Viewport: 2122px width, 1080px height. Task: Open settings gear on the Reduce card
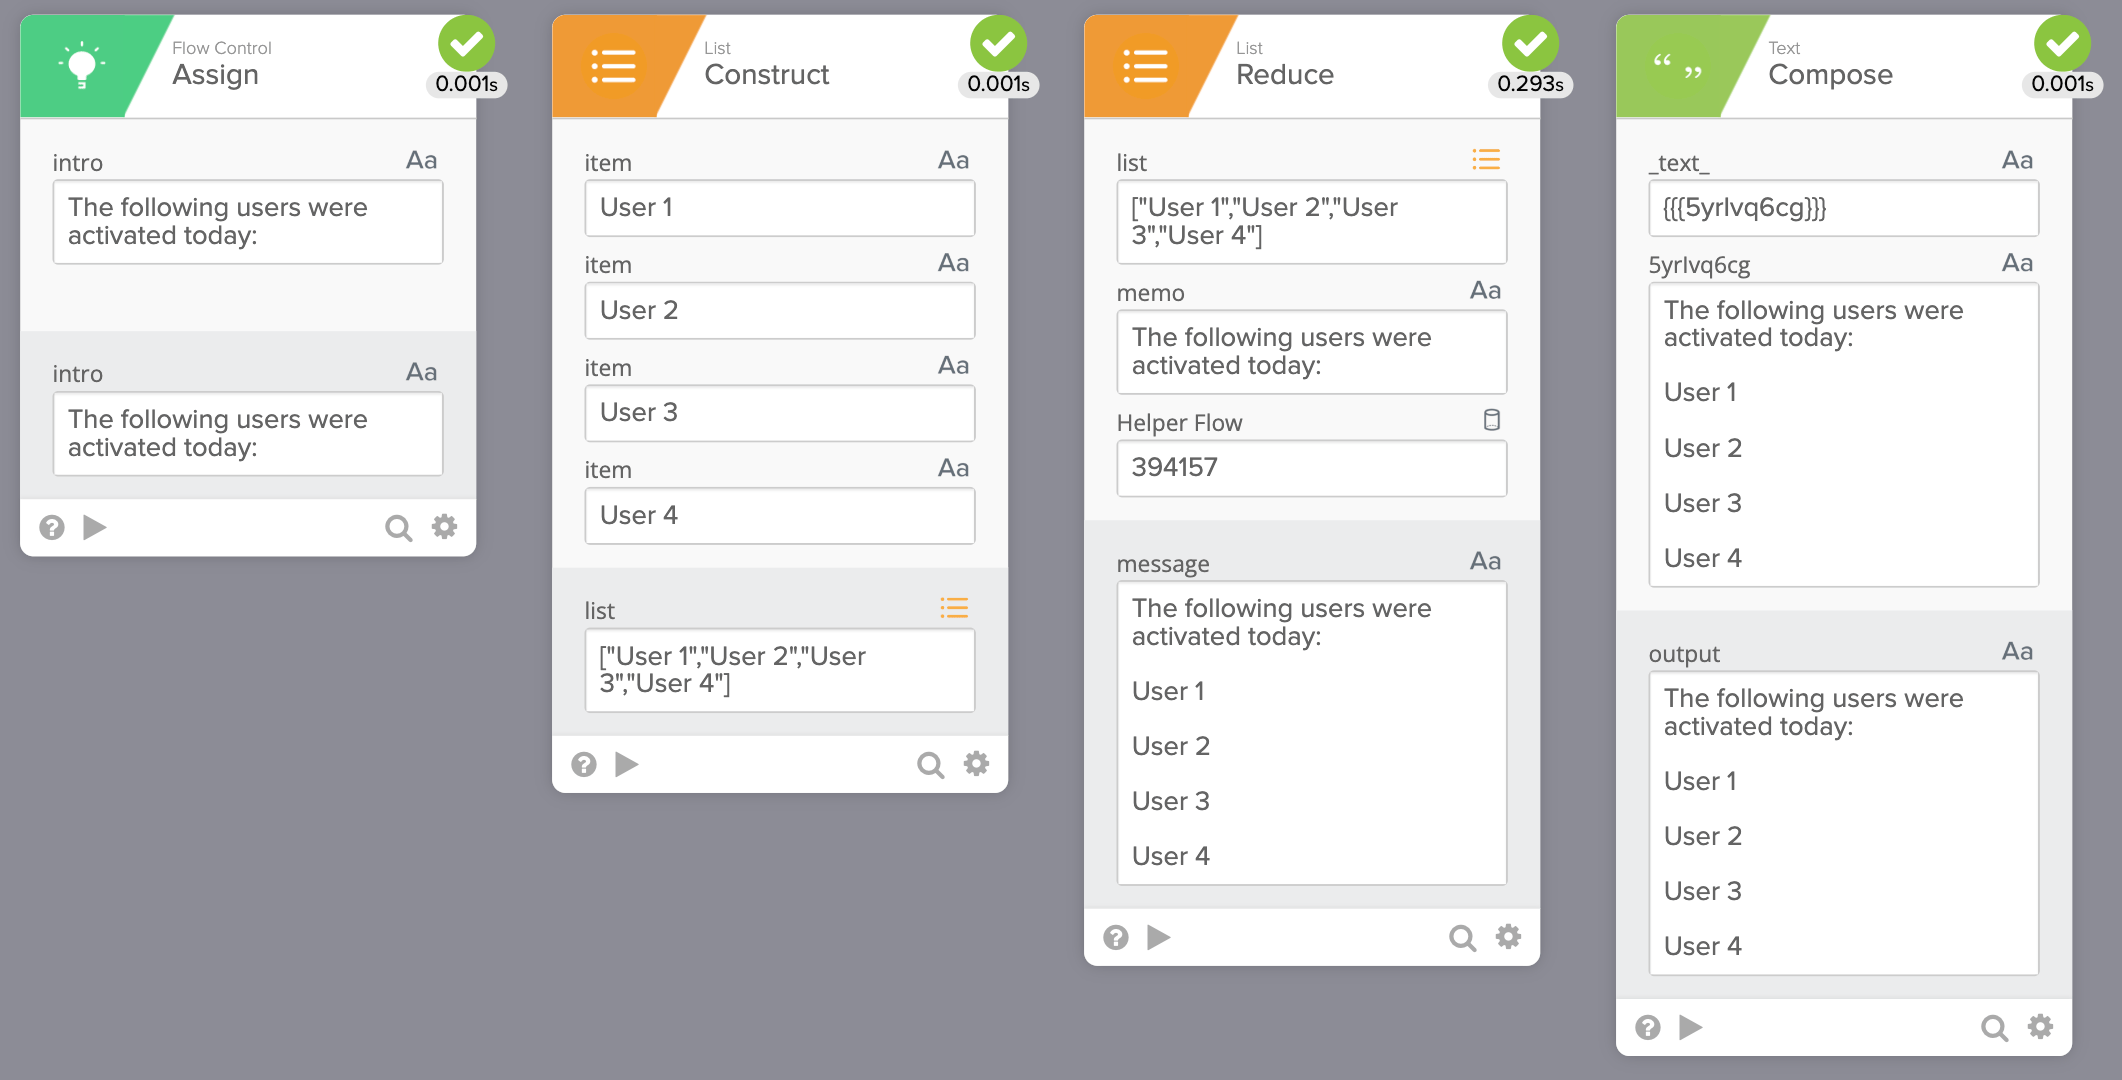[x=1508, y=937]
